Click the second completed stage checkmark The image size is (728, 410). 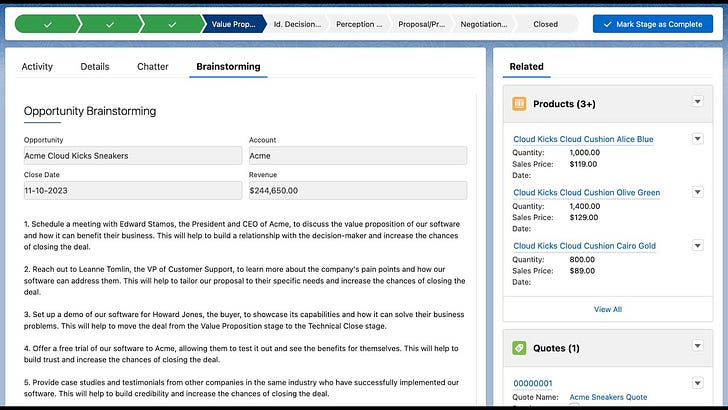click(110, 24)
